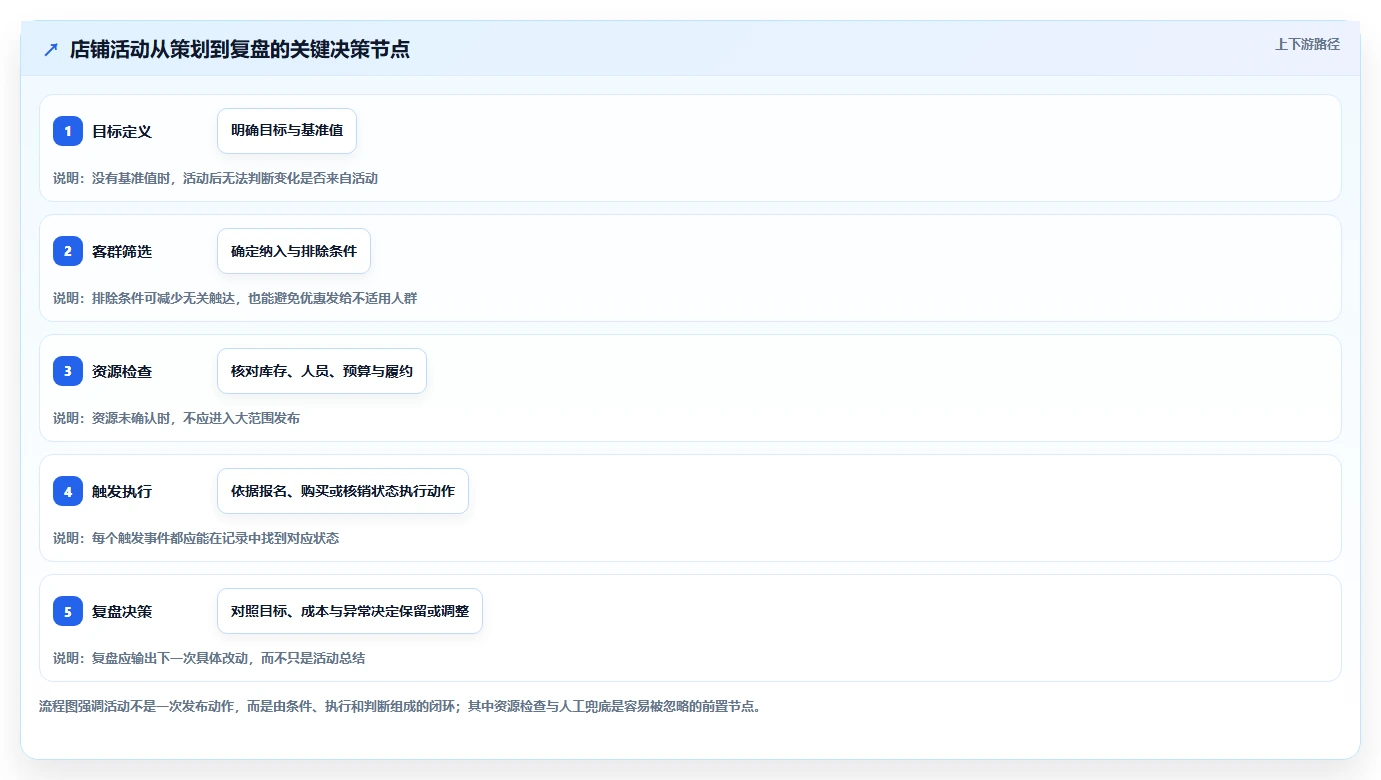Click the title 店铺活动从策划到复盘的关键决策节点
The image size is (1381, 780).
240,49
